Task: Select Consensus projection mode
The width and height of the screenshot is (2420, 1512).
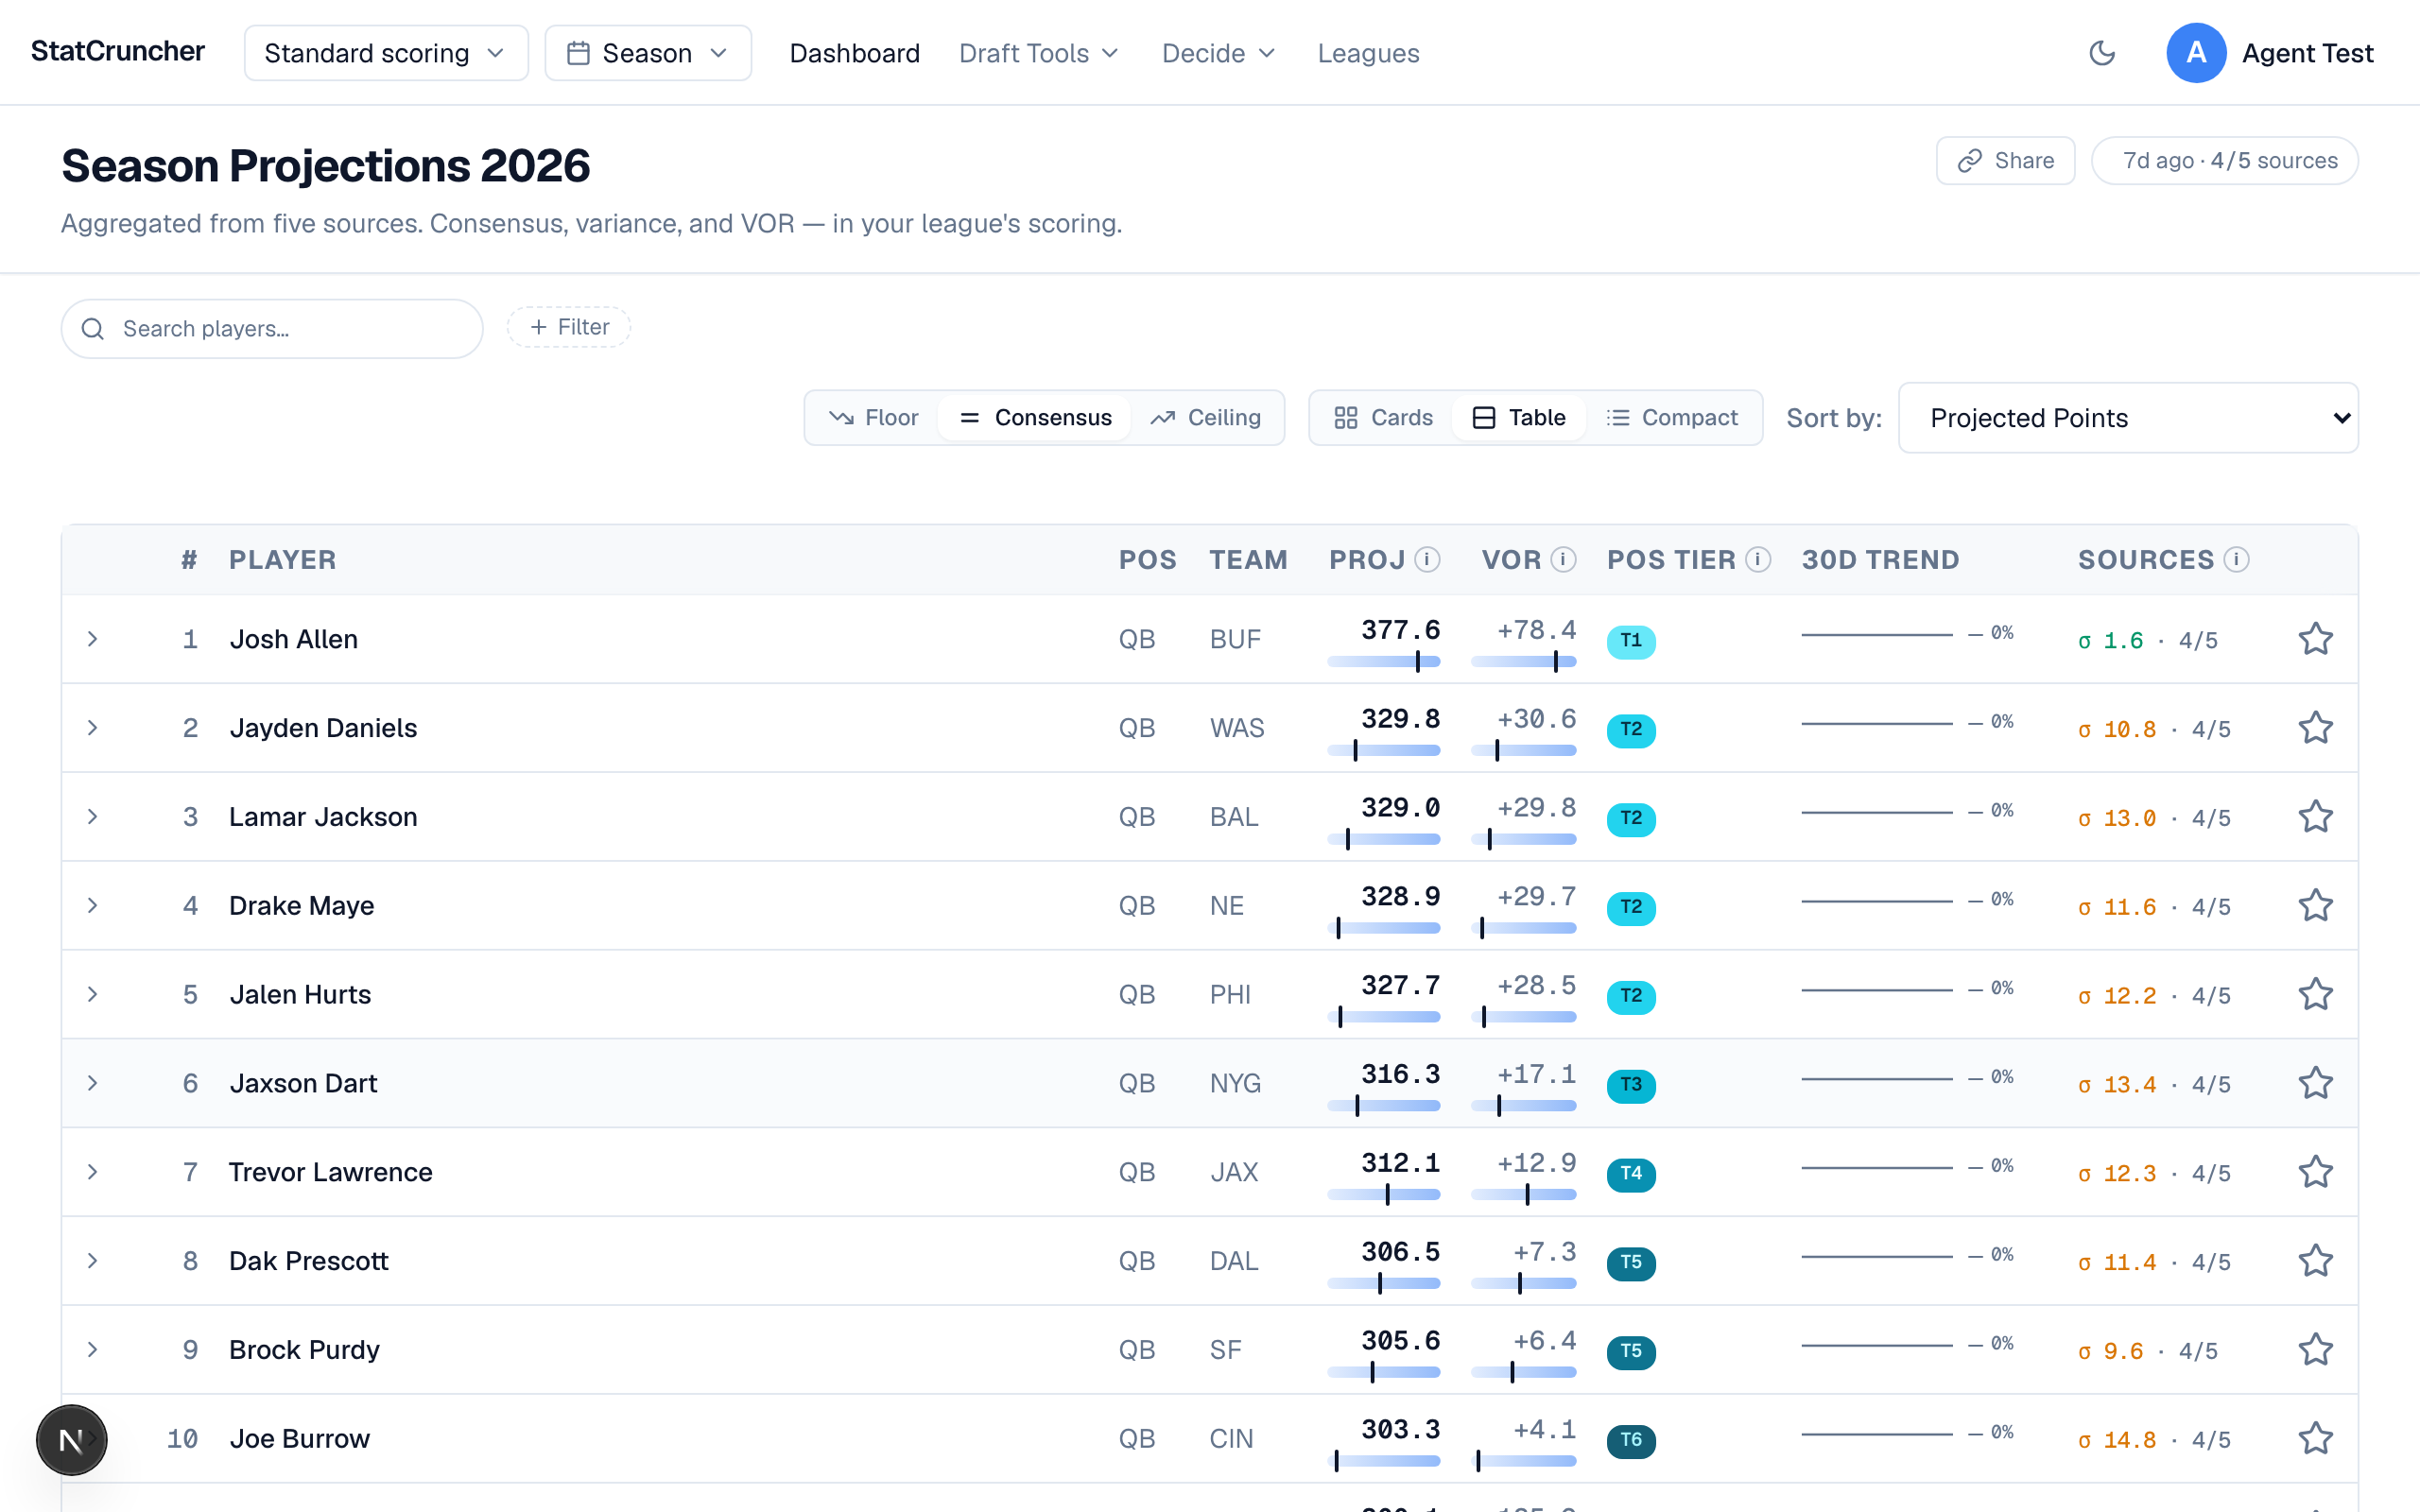Action: [x=1035, y=418]
